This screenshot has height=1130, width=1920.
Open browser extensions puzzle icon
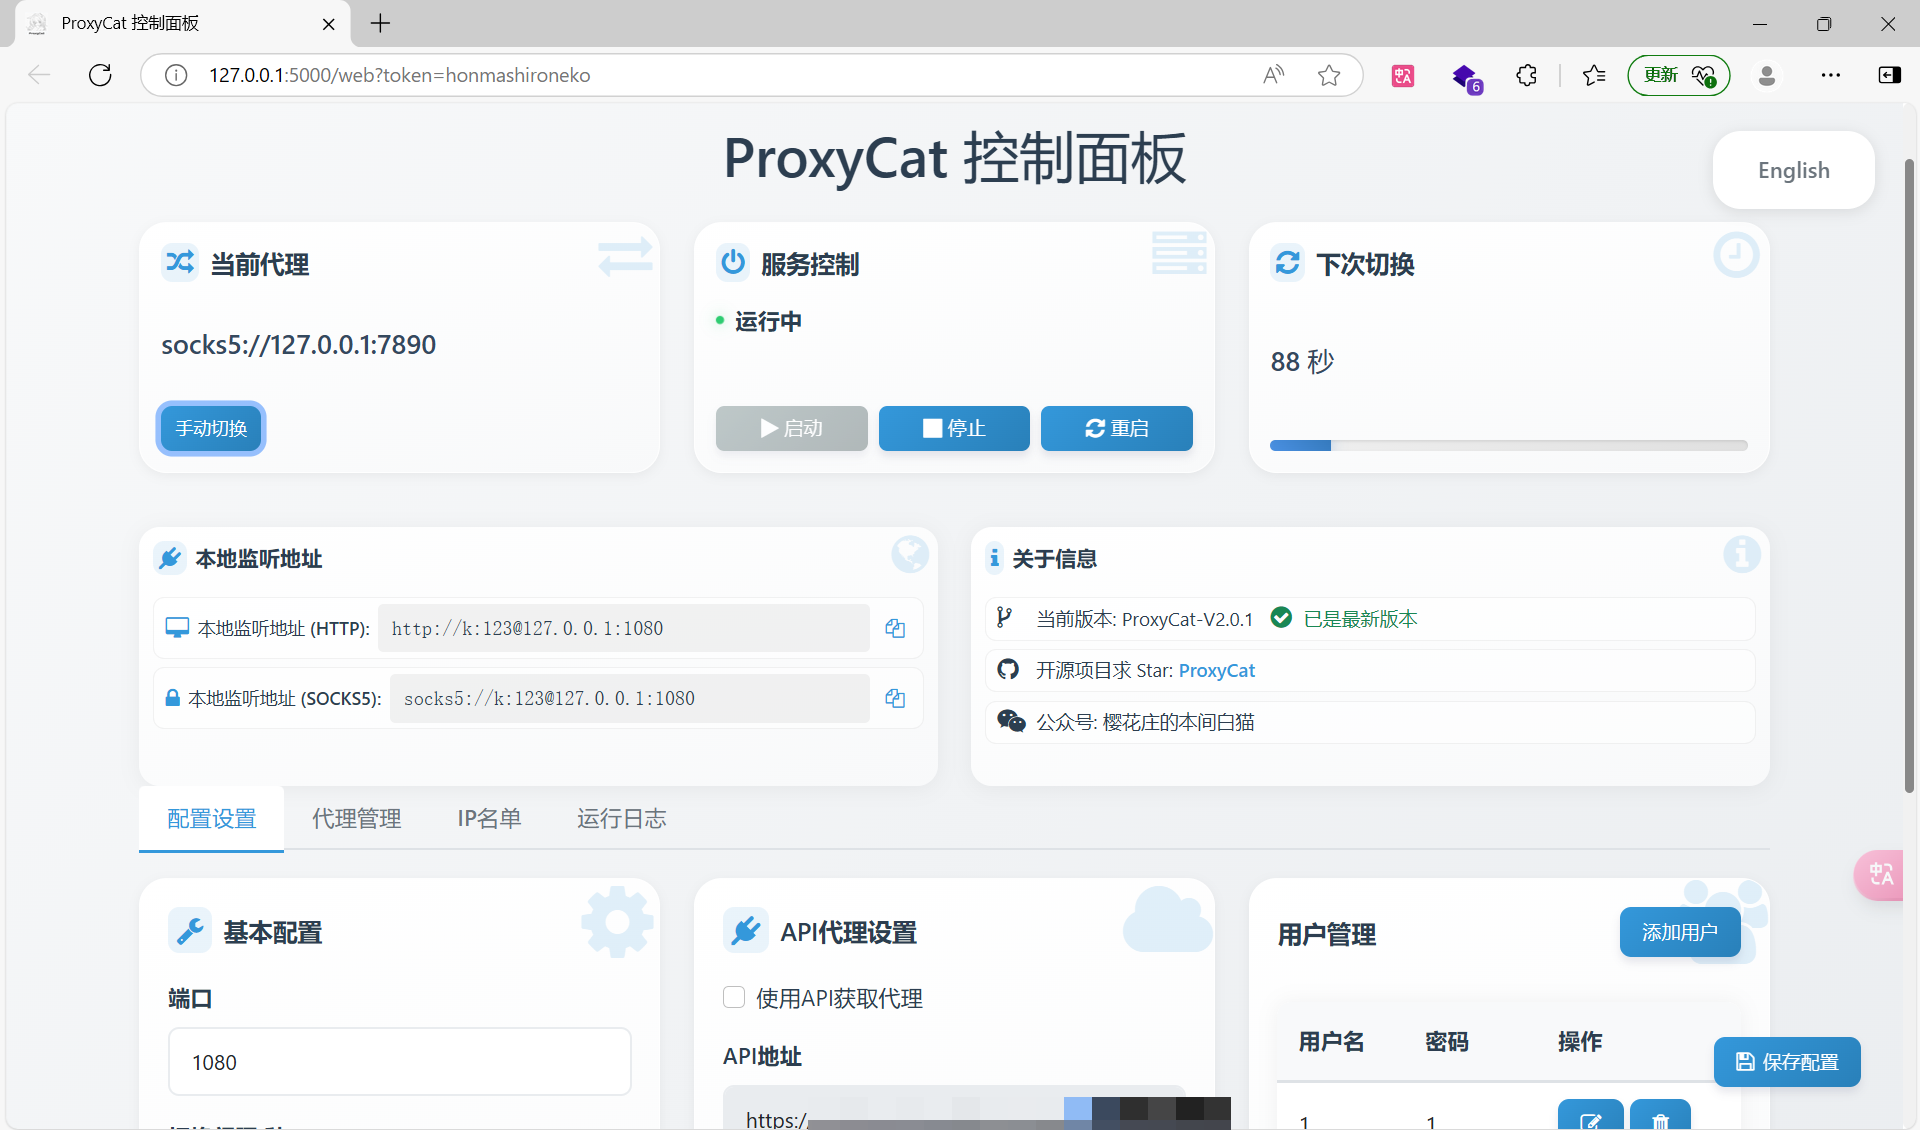[x=1526, y=75]
